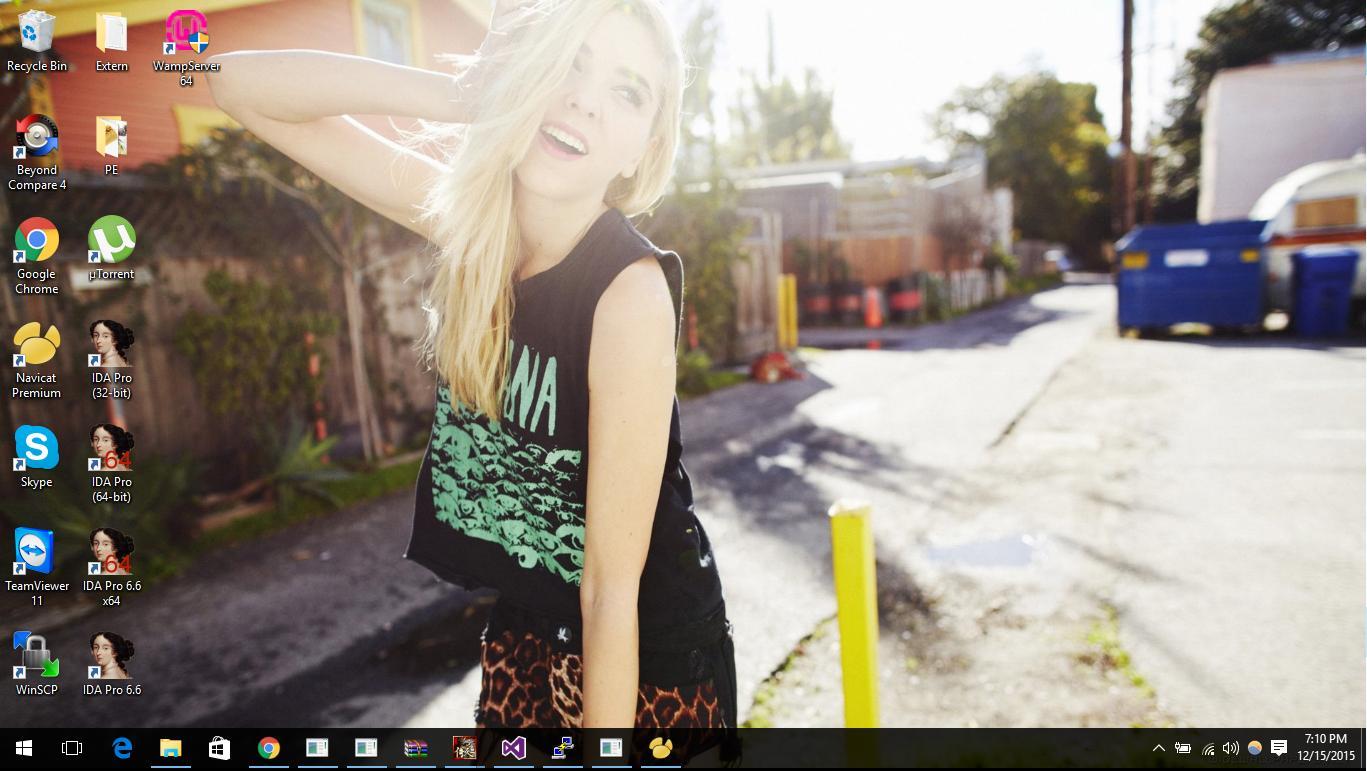Expand the hidden system tray icons
The width and height of the screenshot is (1367, 771).
(1158, 748)
